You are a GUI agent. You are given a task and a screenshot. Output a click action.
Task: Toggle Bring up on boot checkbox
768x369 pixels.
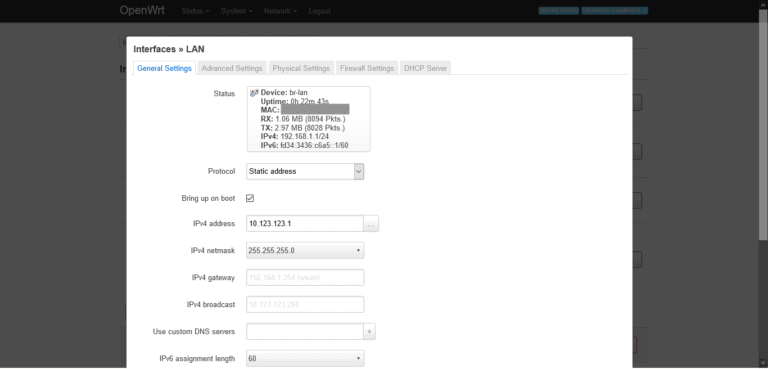(250, 198)
